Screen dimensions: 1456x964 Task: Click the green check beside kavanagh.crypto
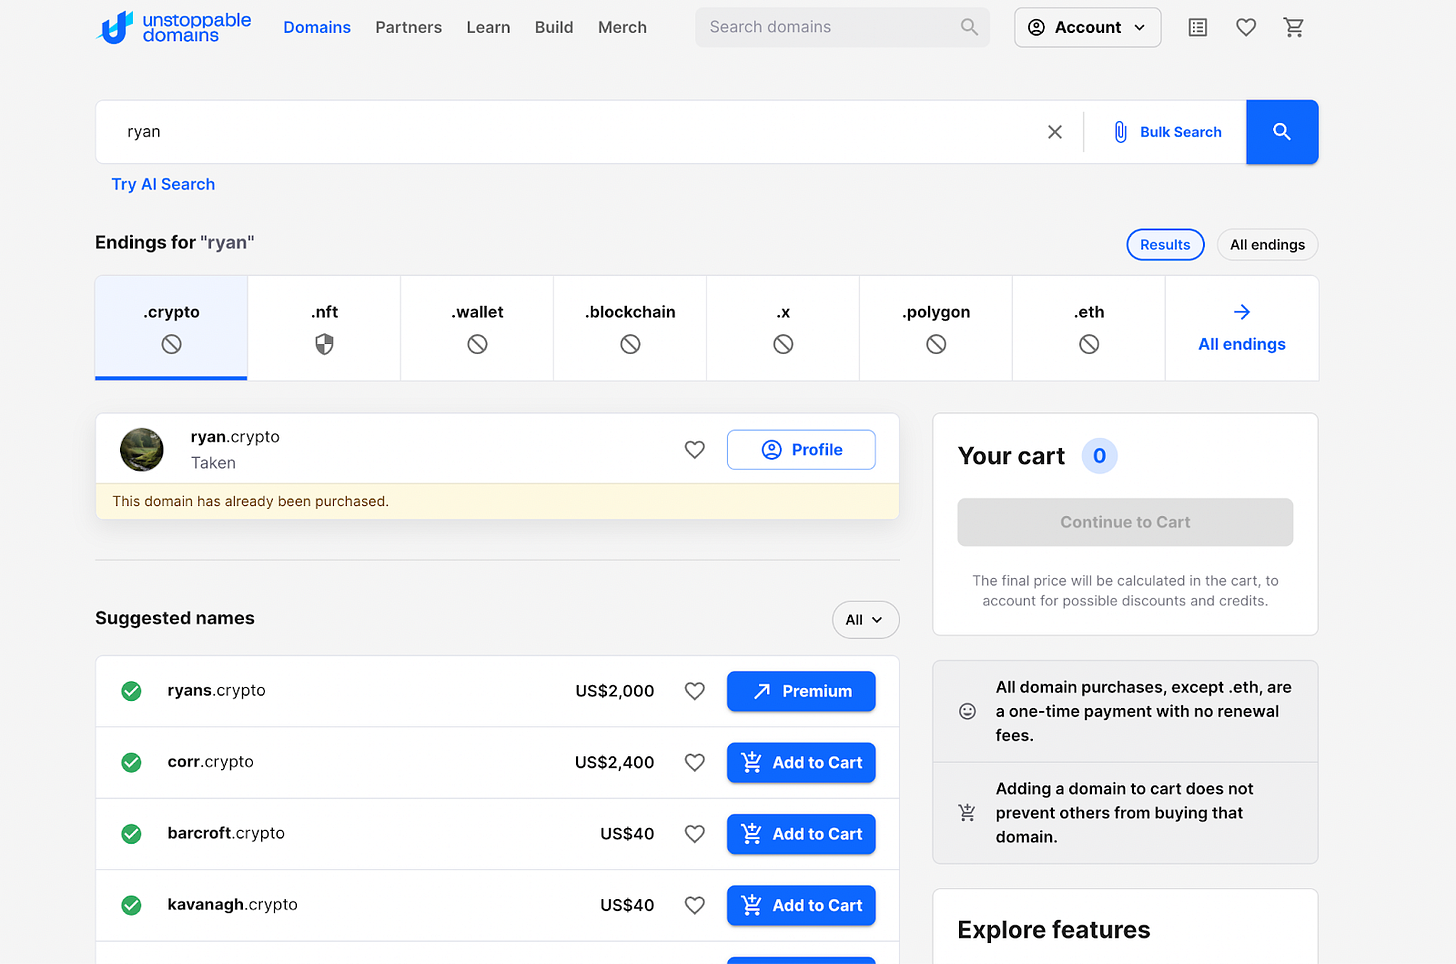131,905
